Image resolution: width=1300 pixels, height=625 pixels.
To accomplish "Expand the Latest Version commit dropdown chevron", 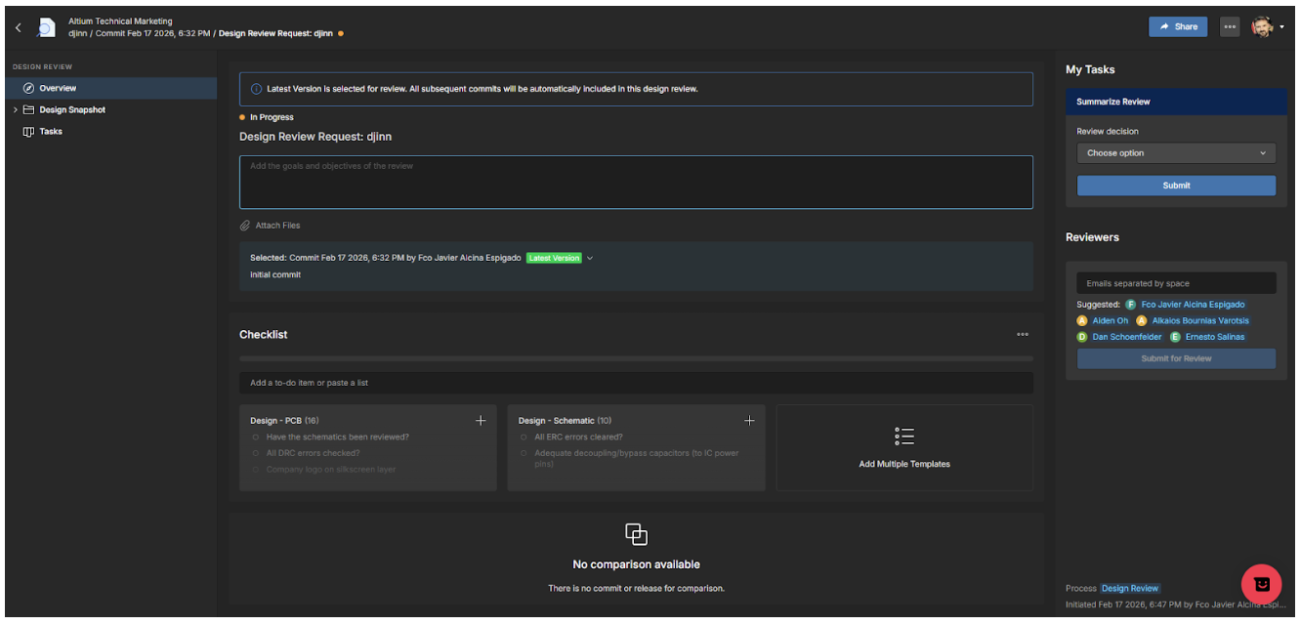I will pyautogui.click(x=590, y=259).
